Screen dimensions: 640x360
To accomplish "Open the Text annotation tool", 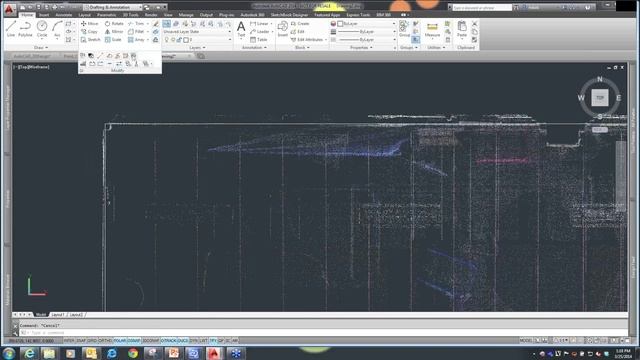I will [241, 29].
